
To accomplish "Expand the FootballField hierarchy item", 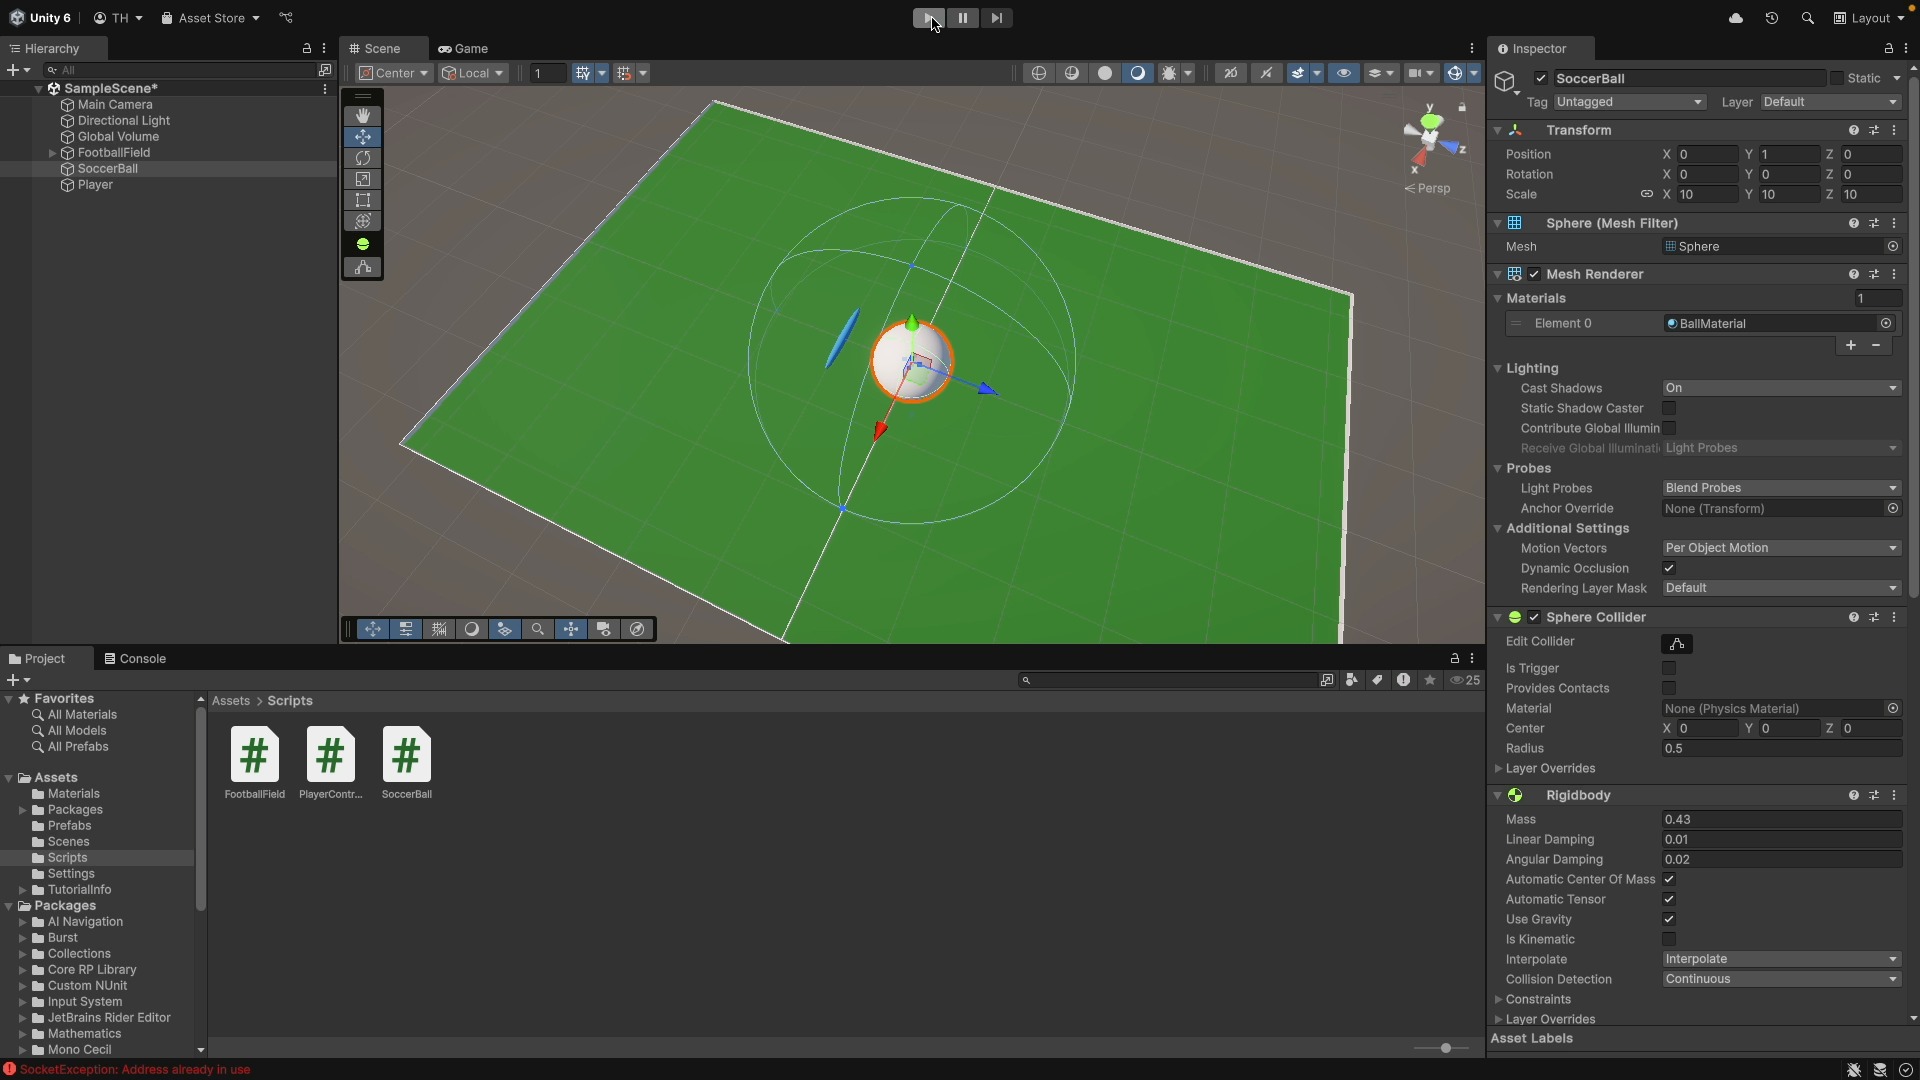I will 52,153.
